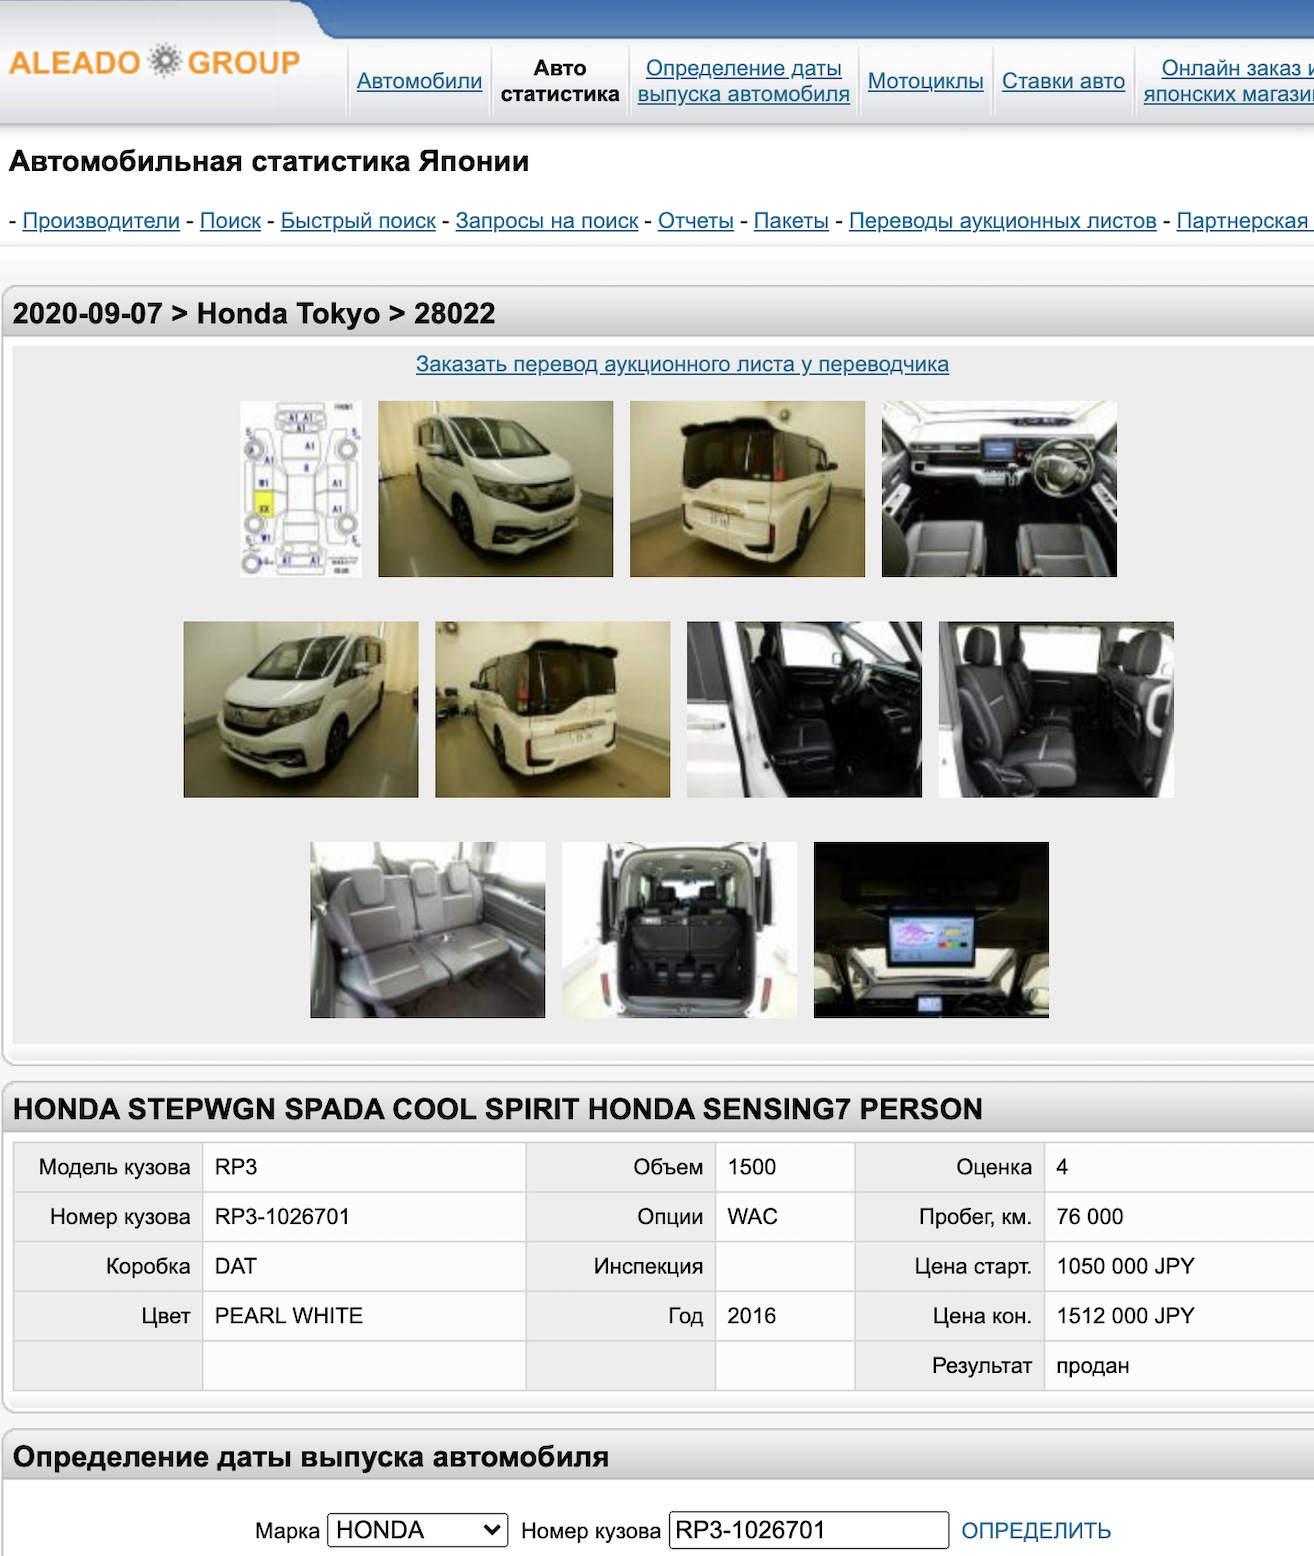
Task: View the front seats side door photo
Action: pos(804,709)
